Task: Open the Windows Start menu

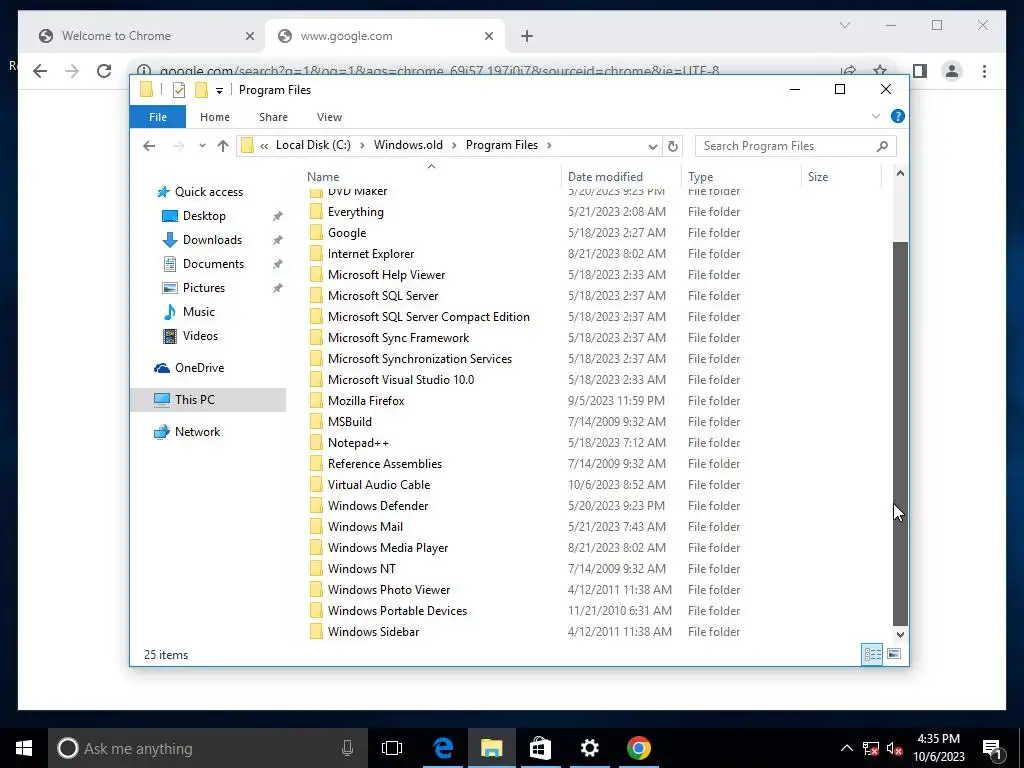Action: pos(24,748)
